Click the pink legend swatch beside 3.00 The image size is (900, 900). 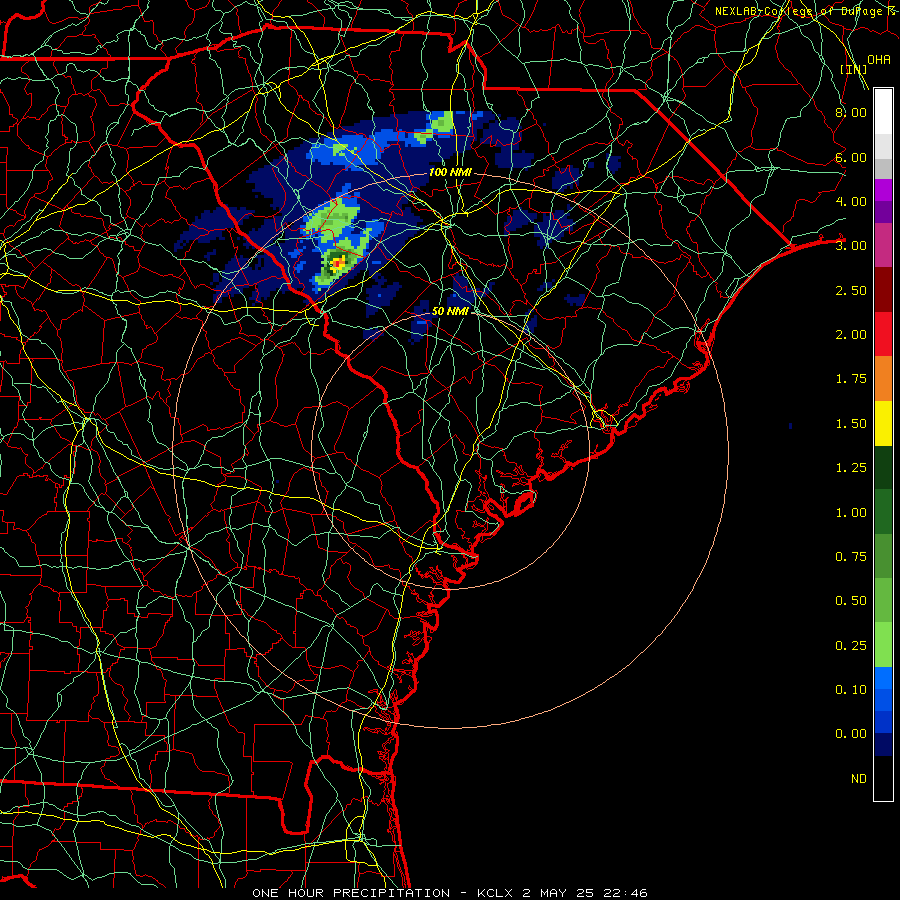click(883, 245)
